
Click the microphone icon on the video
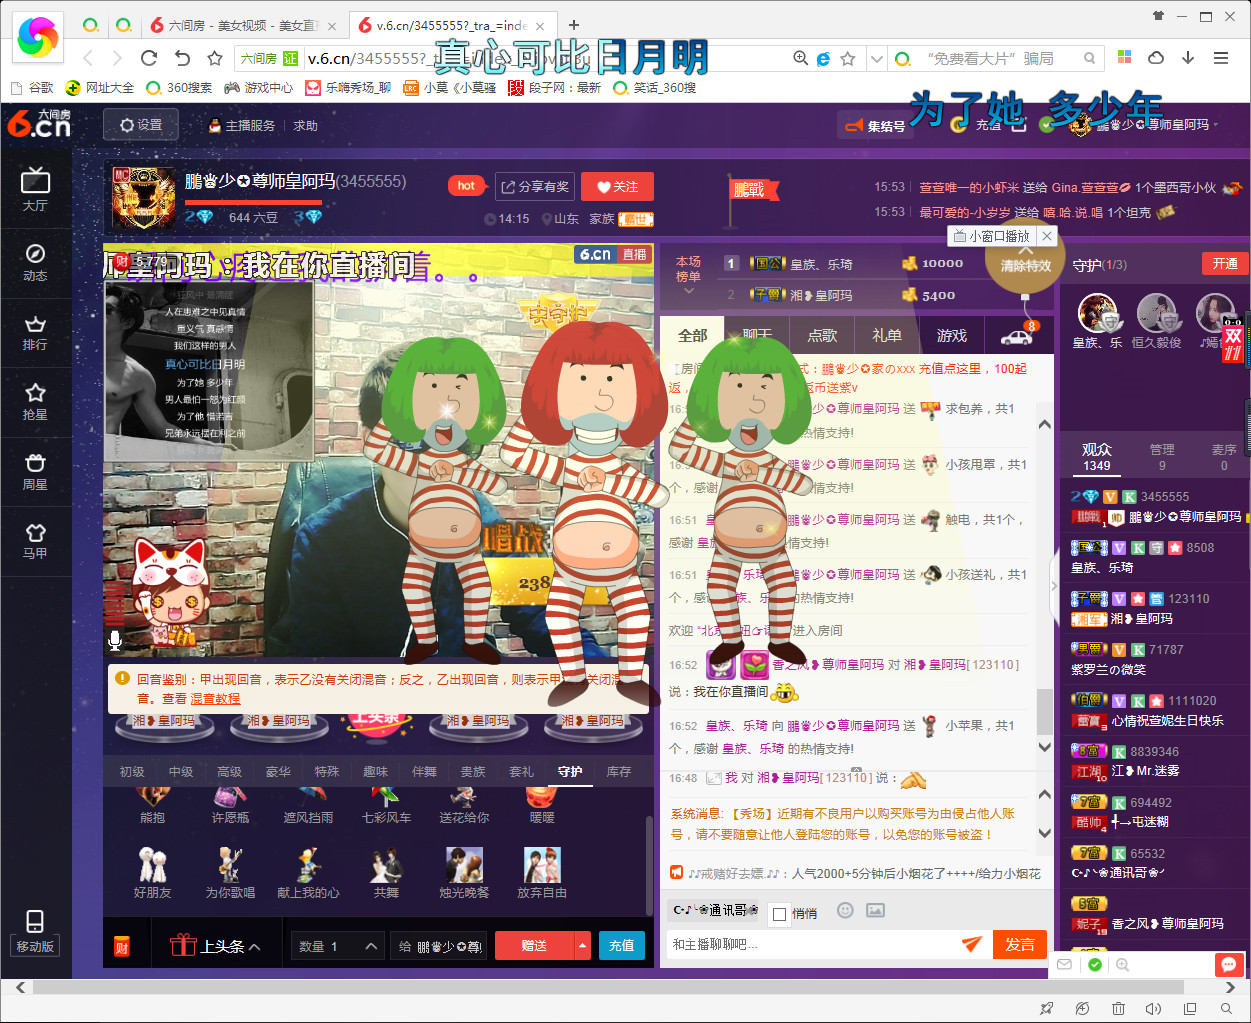coord(115,641)
